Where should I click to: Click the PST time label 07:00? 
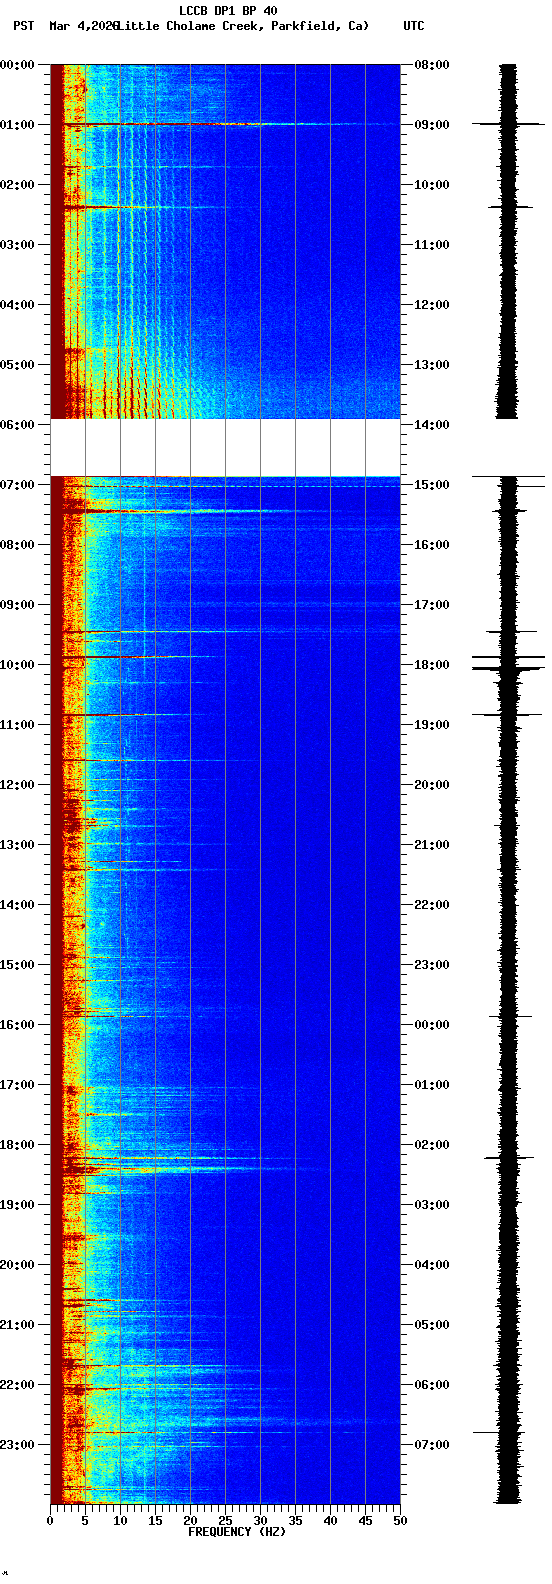click(x=17, y=485)
